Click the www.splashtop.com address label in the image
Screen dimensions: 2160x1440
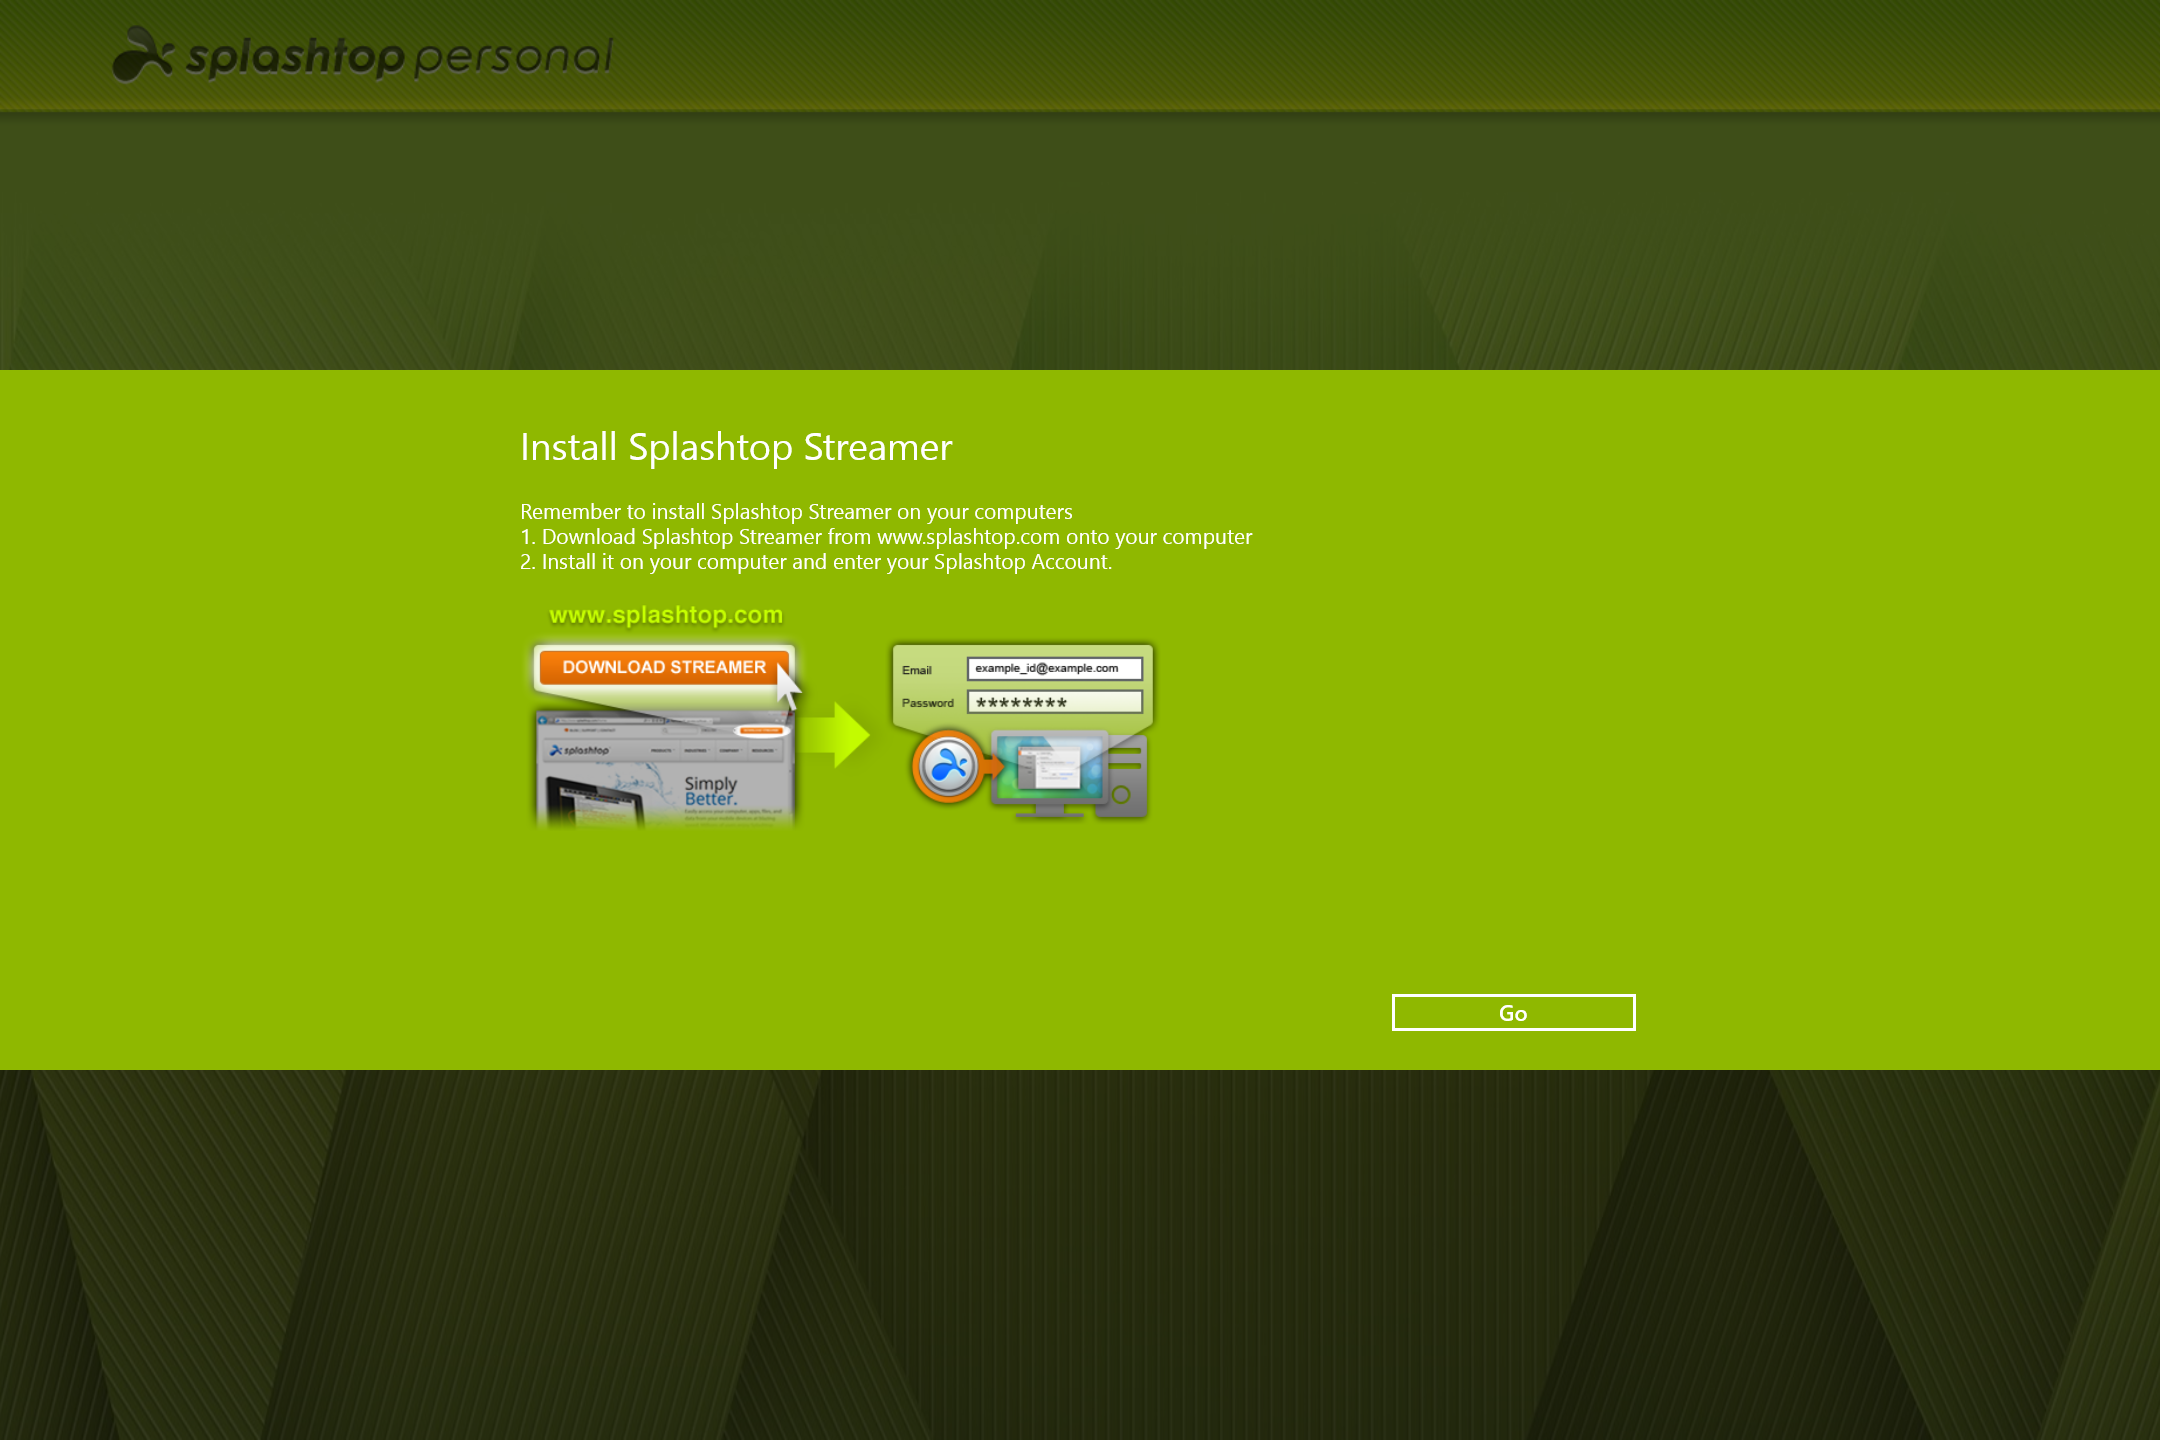pos(666,615)
